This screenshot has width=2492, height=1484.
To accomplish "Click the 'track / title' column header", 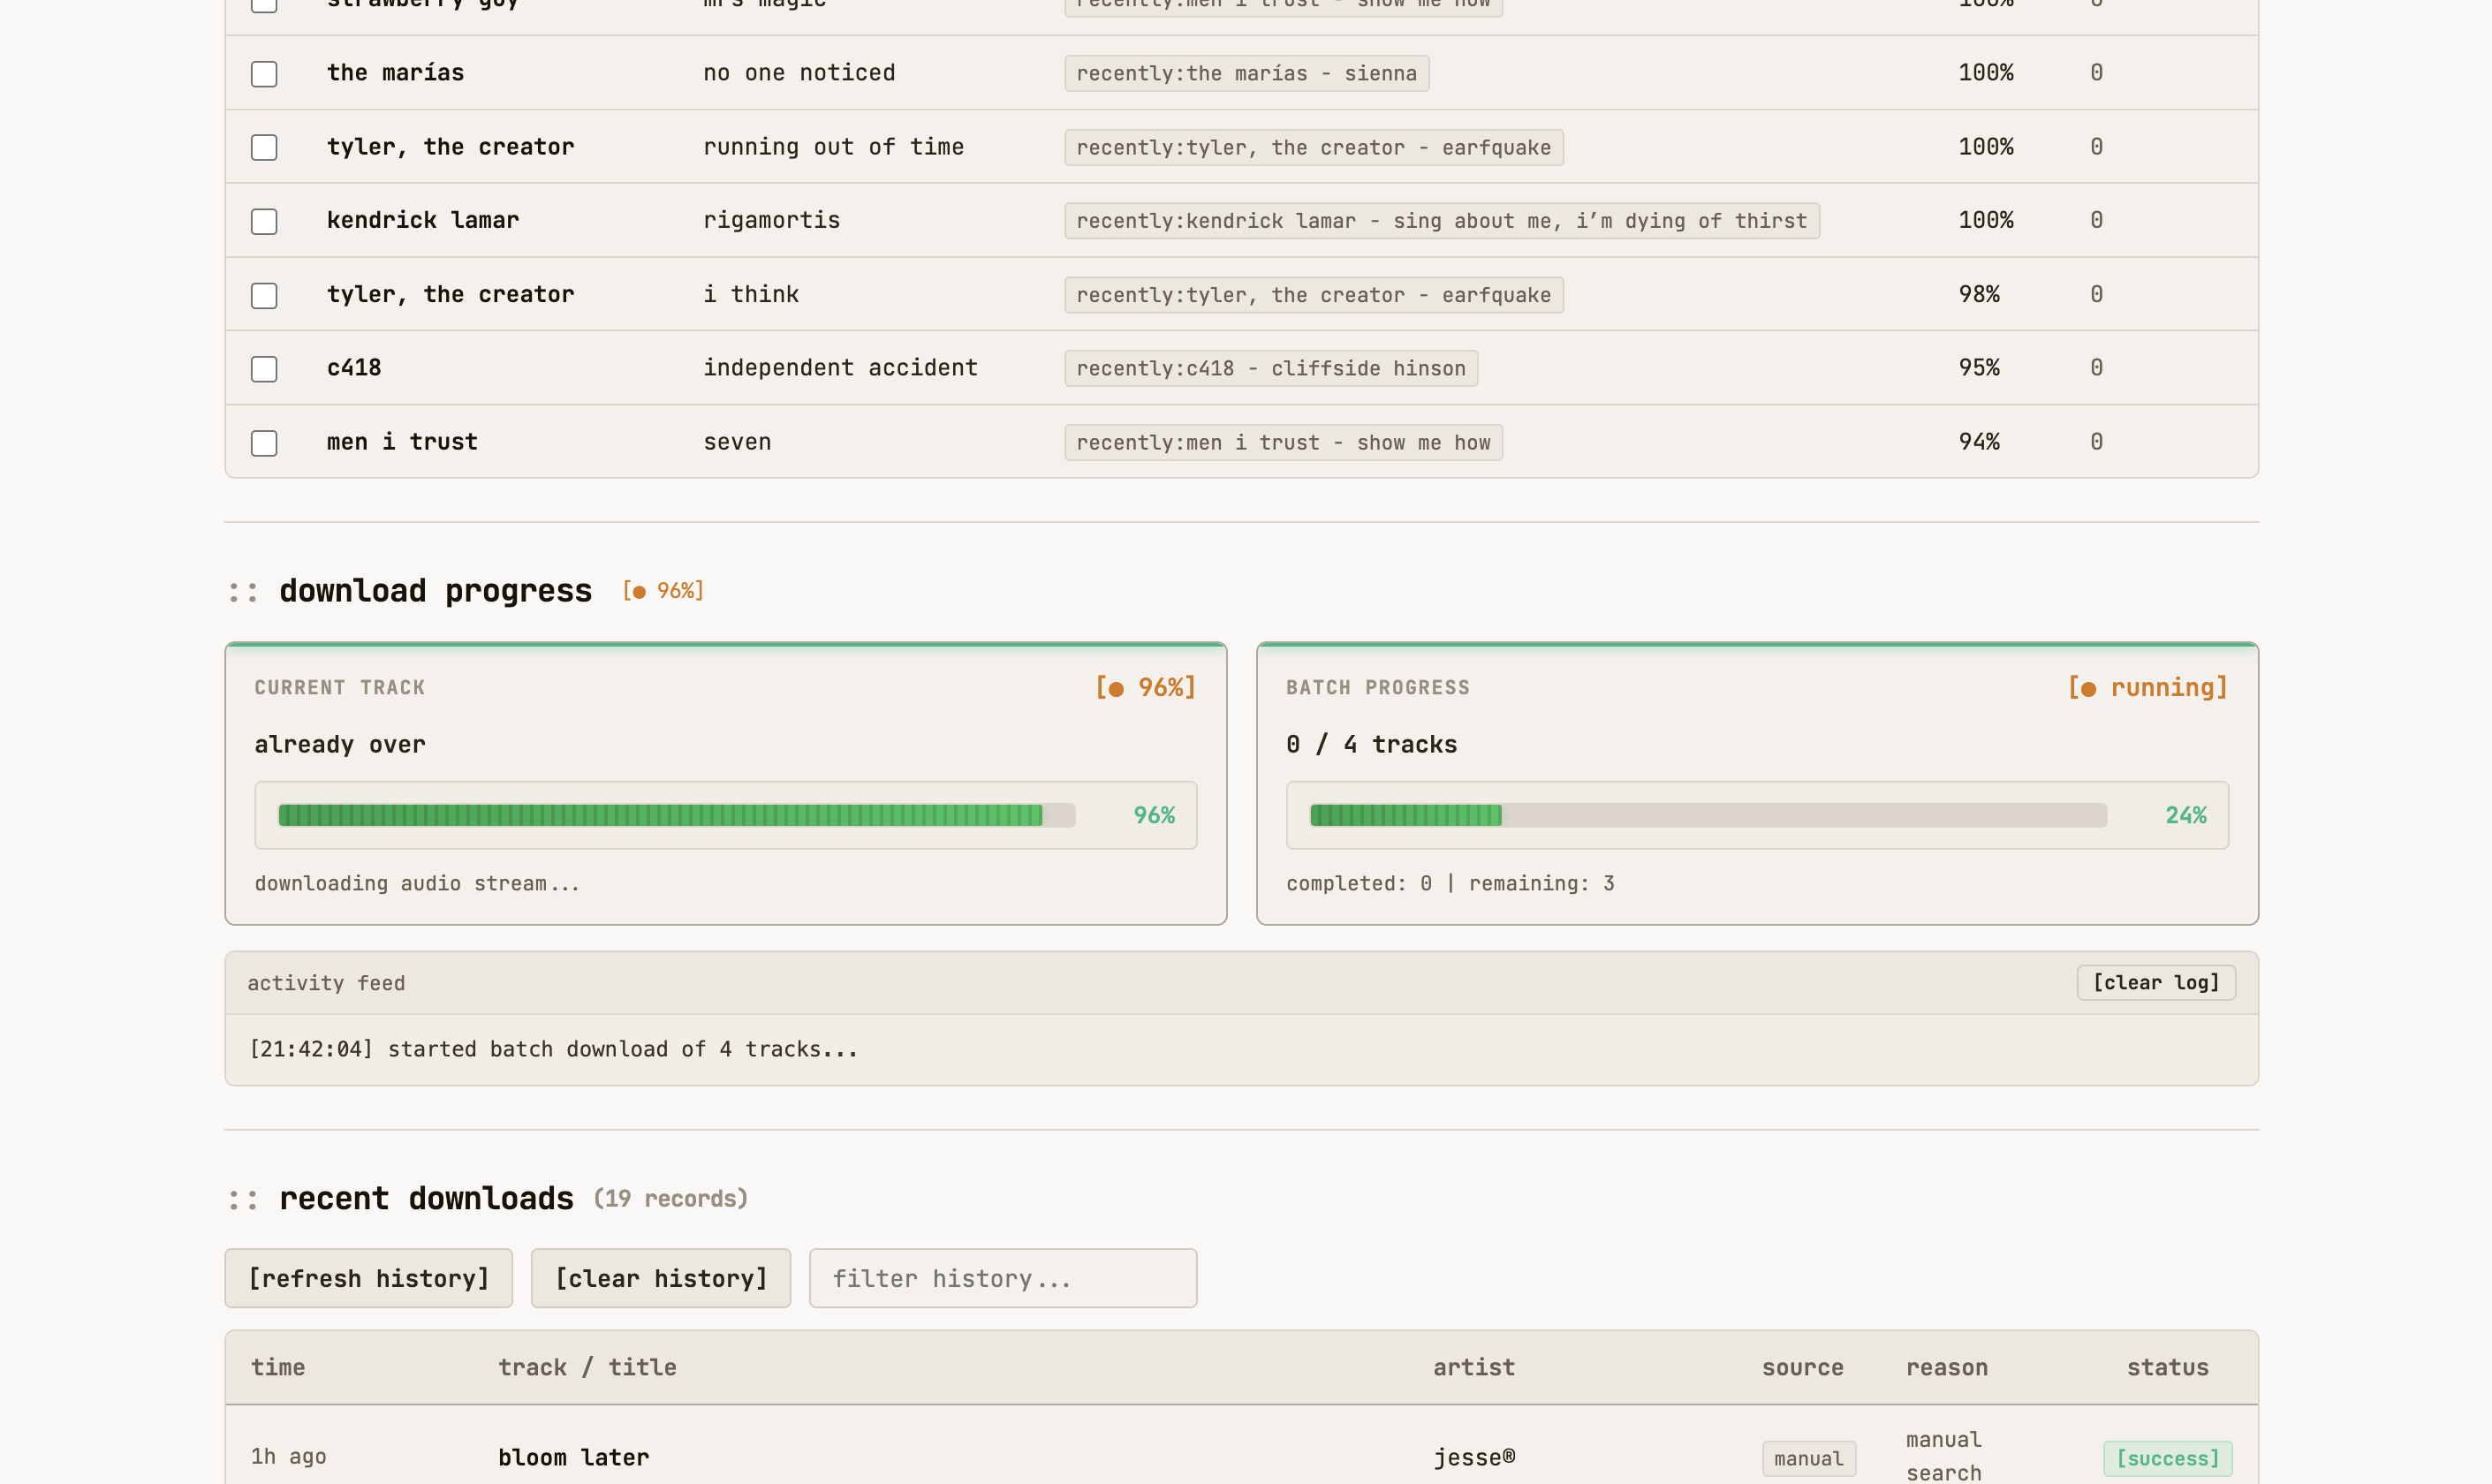I will point(587,1368).
